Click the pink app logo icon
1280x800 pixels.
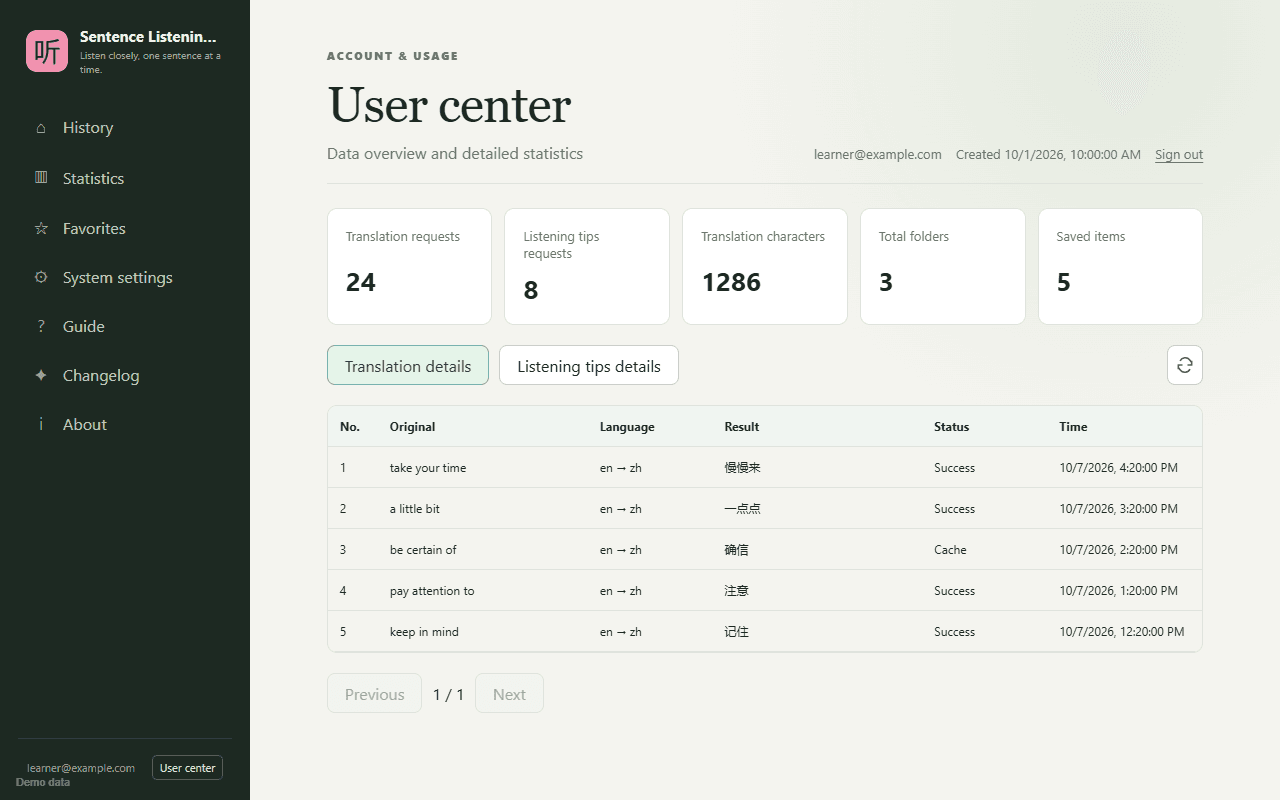click(x=47, y=51)
